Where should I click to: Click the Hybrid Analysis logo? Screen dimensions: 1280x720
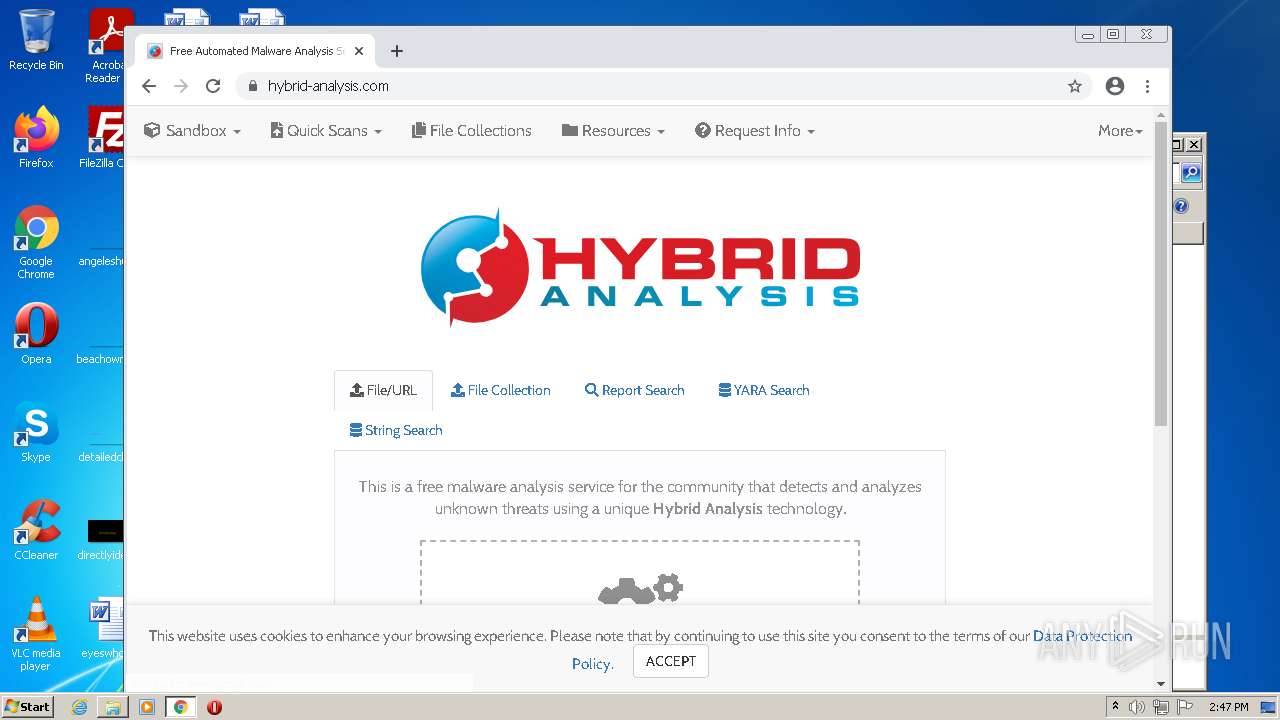640,268
